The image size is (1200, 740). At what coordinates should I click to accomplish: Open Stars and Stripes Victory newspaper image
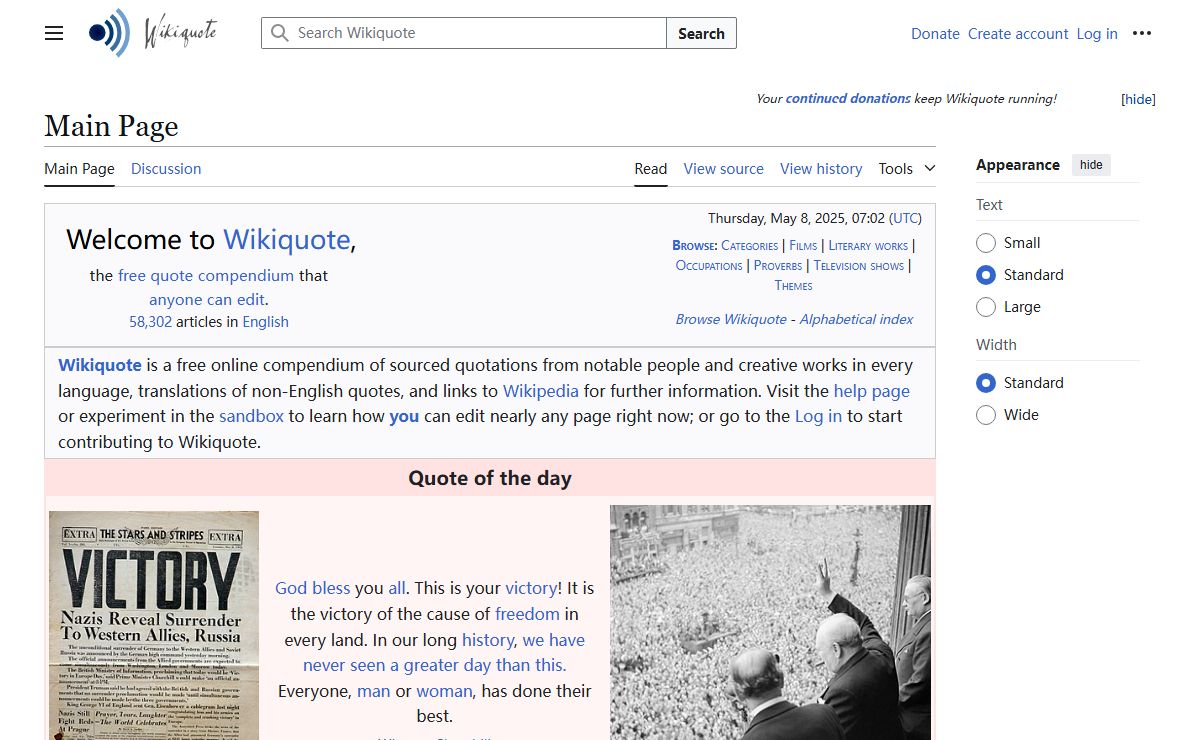click(x=154, y=626)
